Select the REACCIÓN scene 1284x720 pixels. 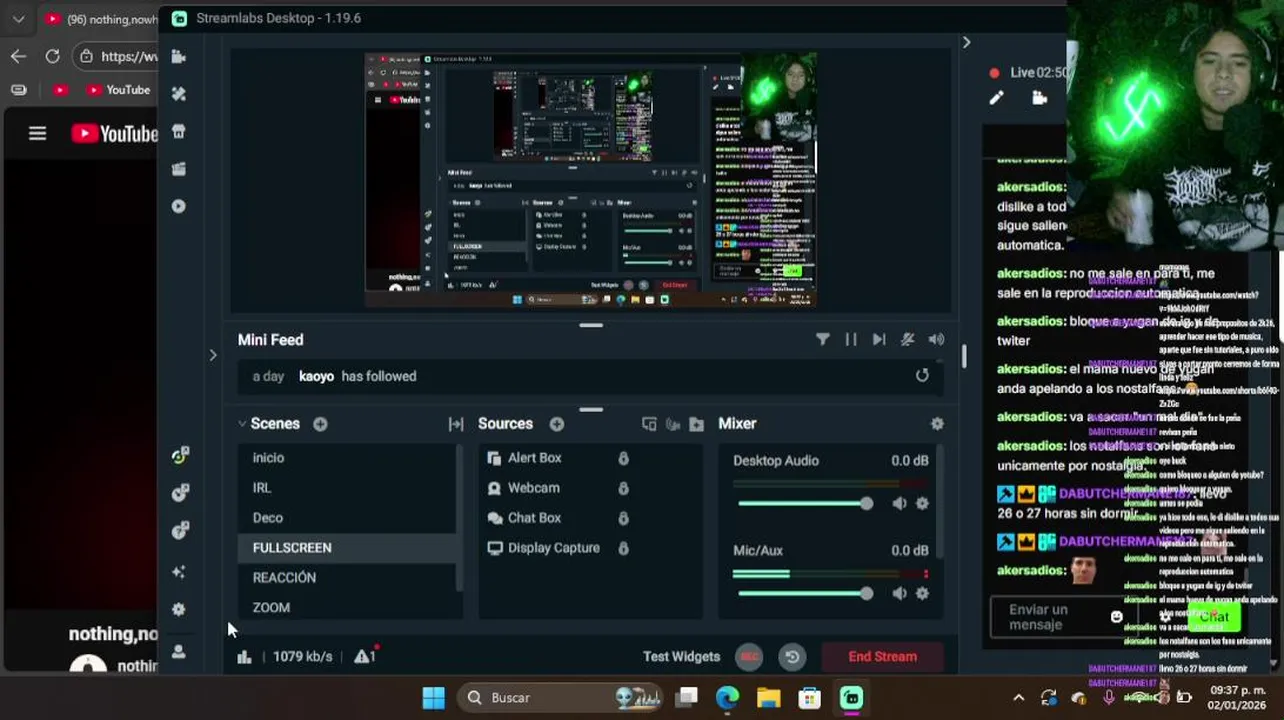coord(346,578)
